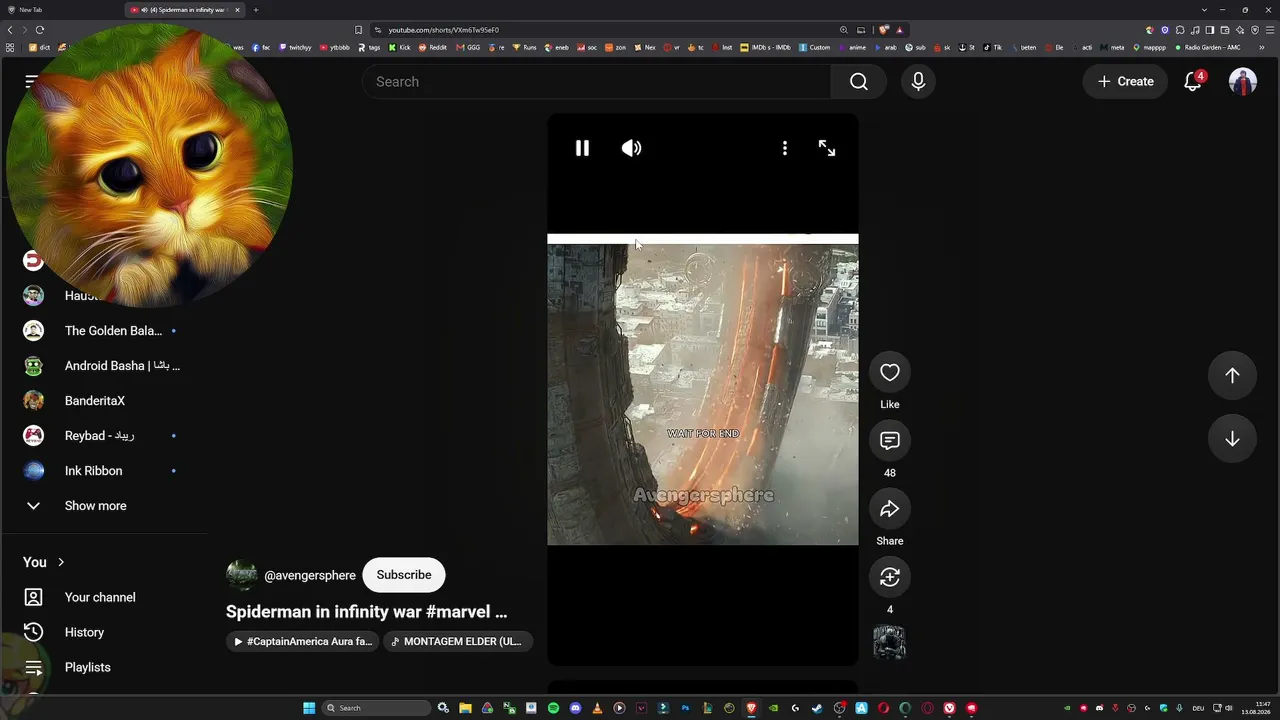Reload the page

[40, 30]
